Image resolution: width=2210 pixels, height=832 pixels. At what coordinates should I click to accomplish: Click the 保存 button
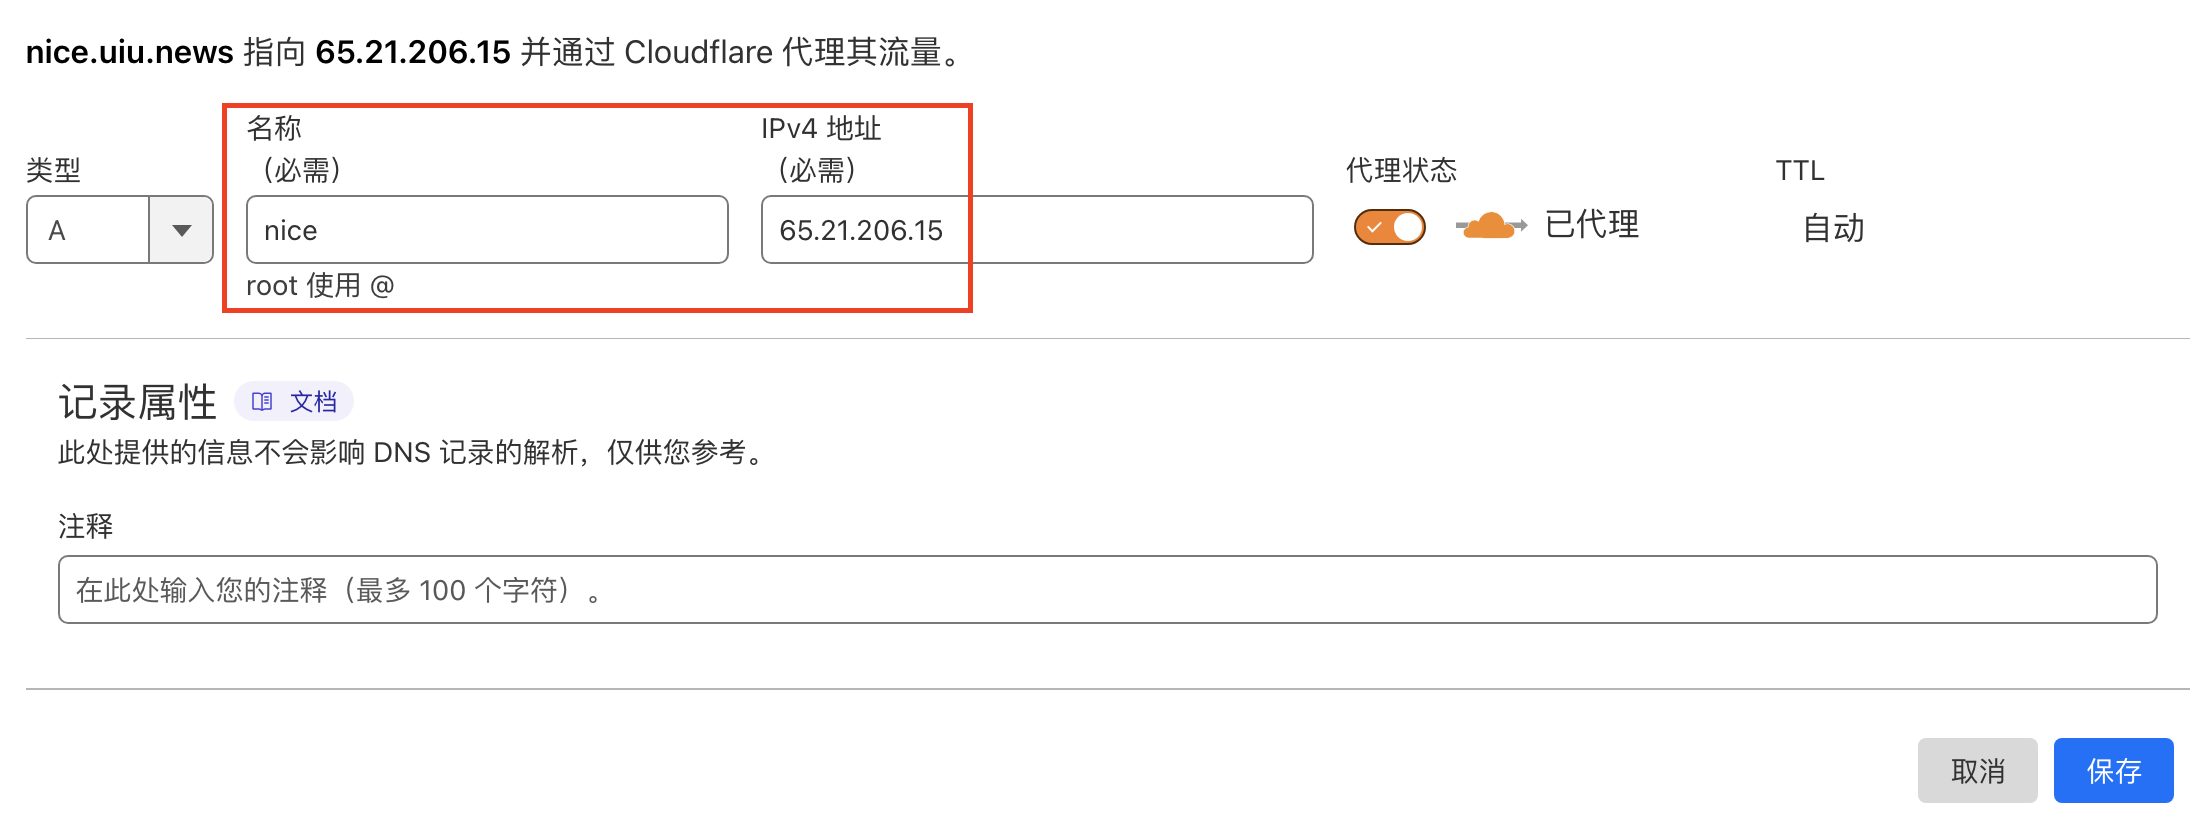point(2113,771)
